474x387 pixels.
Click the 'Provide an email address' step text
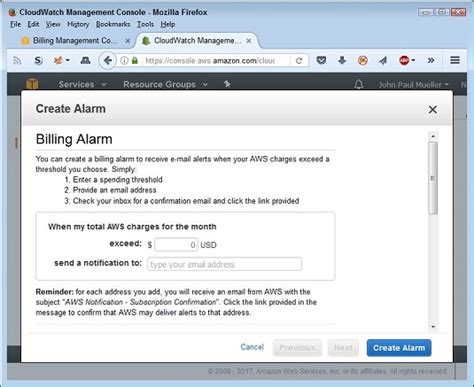click(x=115, y=190)
